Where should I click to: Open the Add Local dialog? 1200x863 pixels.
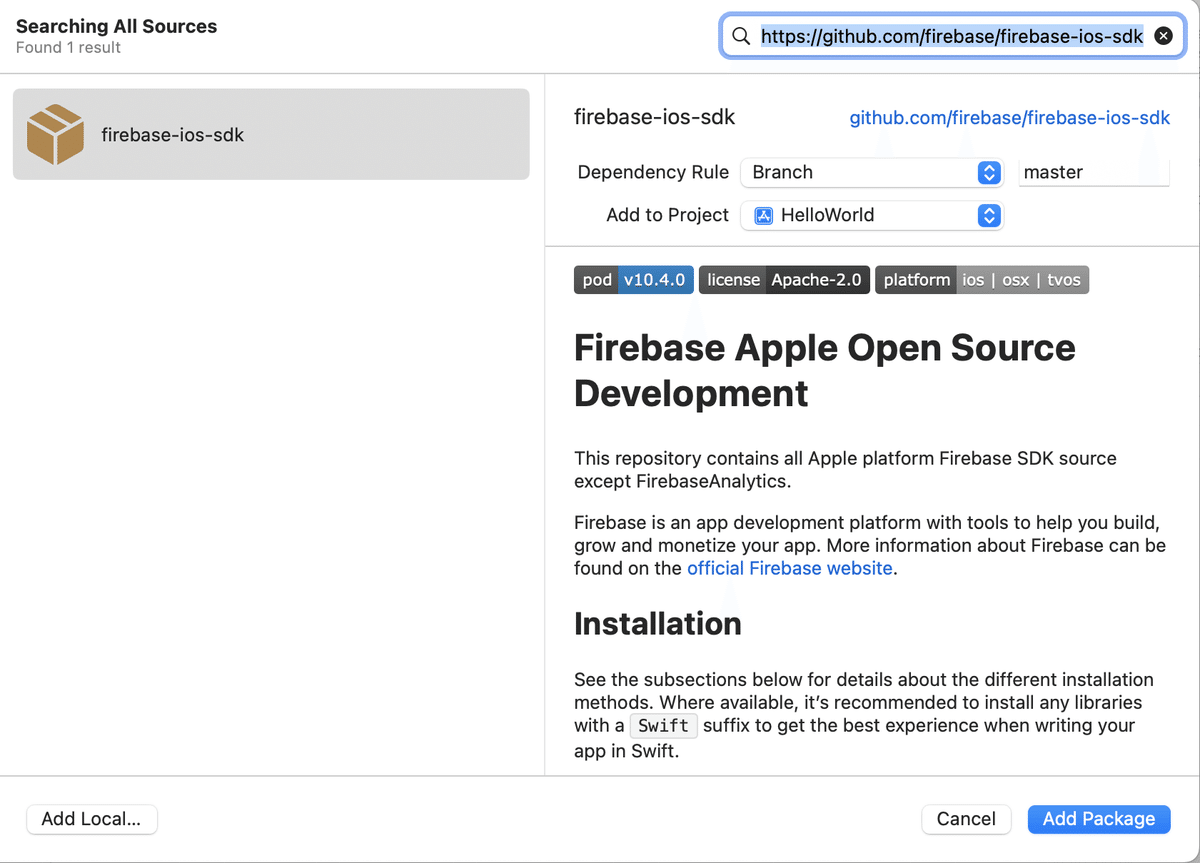click(91, 819)
